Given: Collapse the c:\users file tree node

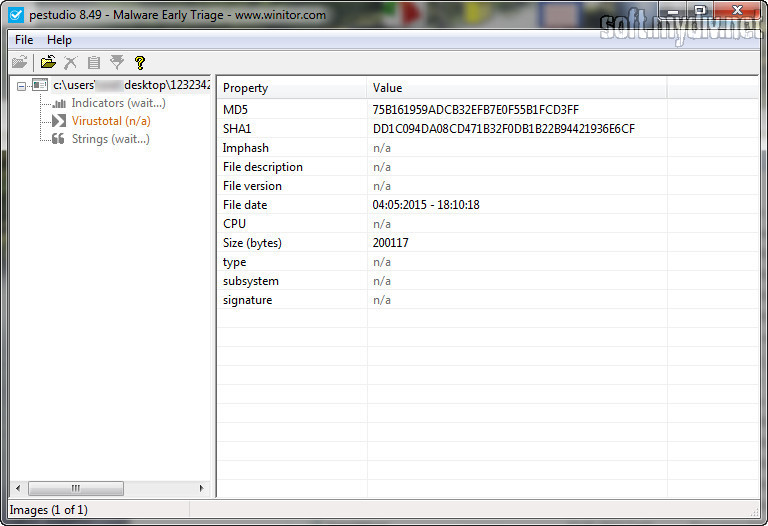Looking at the screenshot, I should (21, 86).
